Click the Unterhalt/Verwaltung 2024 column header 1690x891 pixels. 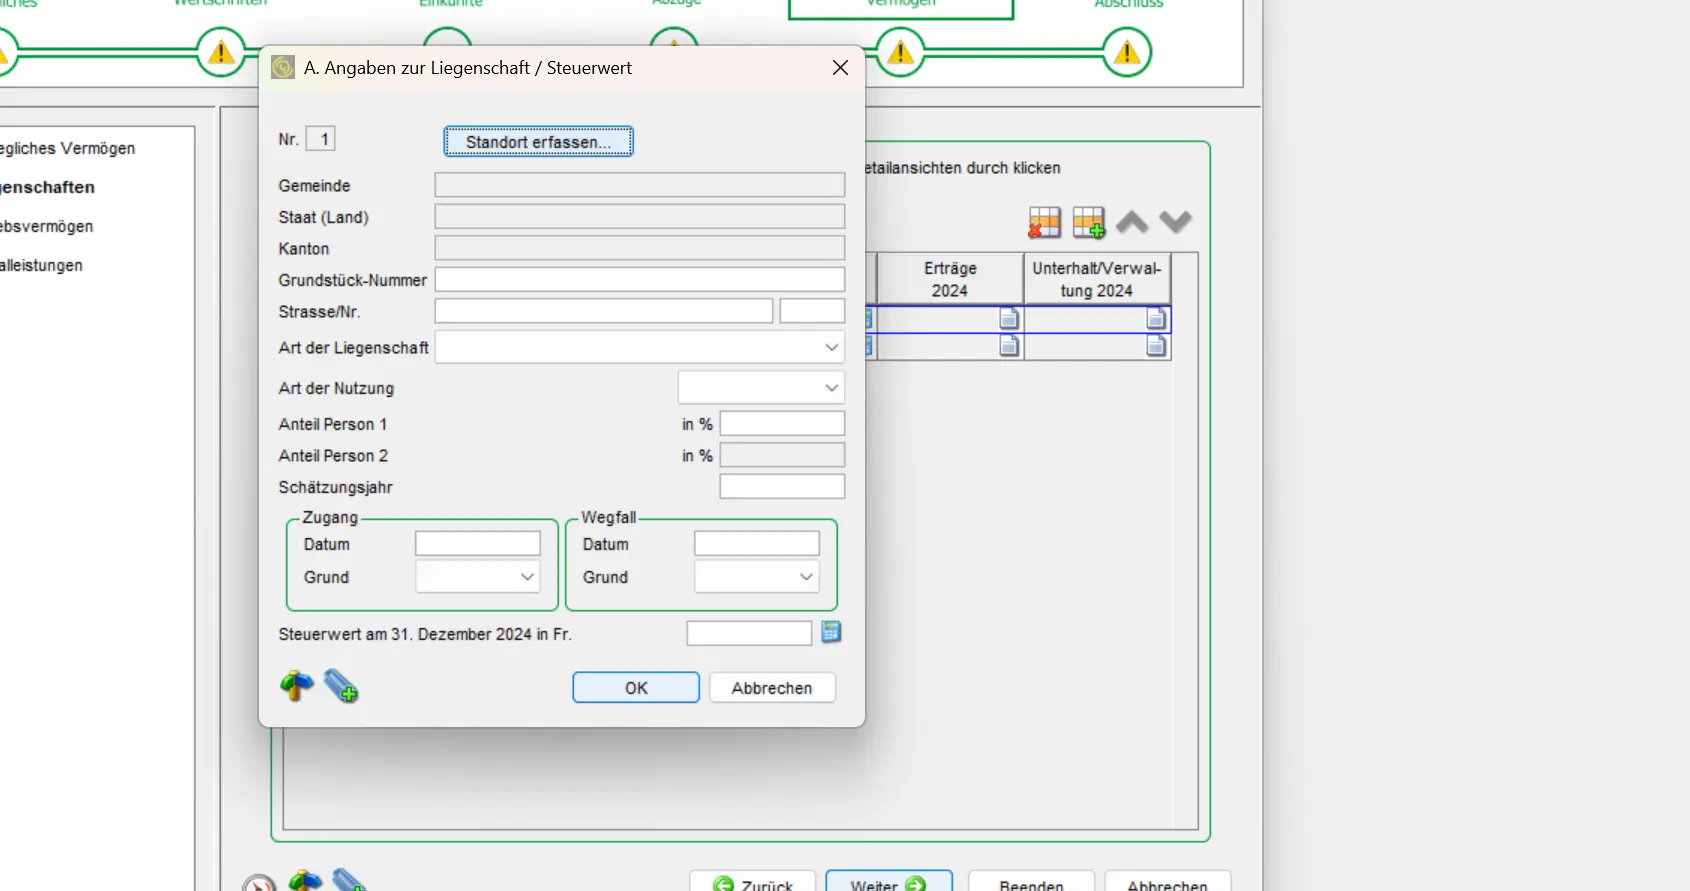[1097, 279]
